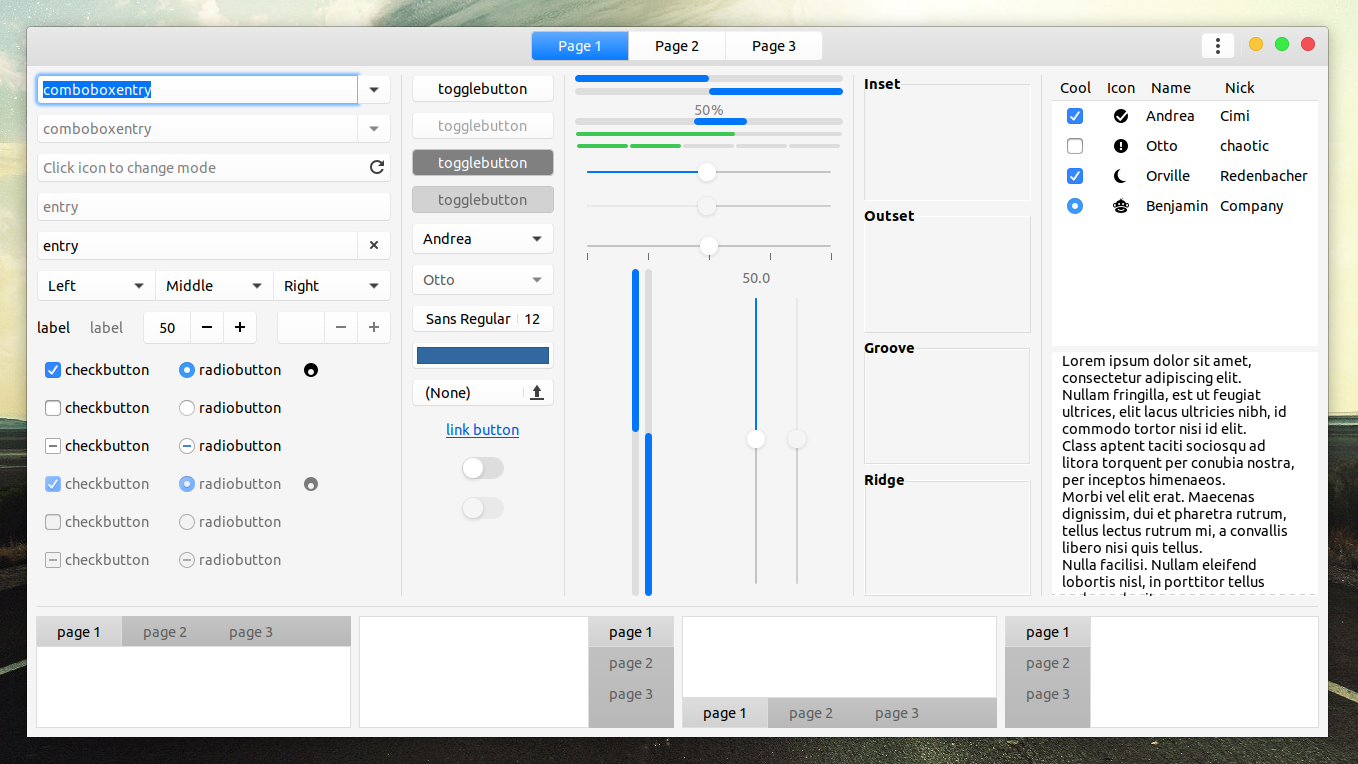This screenshot has width=1358, height=764.
Task: Click the upload icon beside (None) file chooser
Action: [x=537, y=391]
